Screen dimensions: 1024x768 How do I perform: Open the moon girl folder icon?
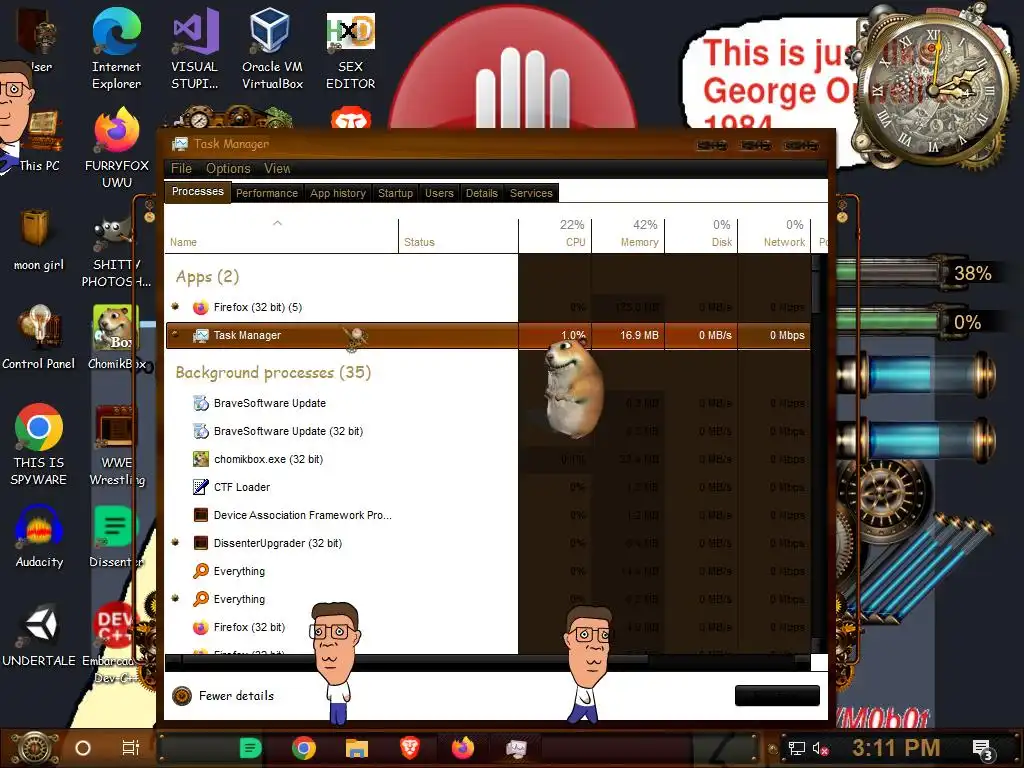click(39, 240)
